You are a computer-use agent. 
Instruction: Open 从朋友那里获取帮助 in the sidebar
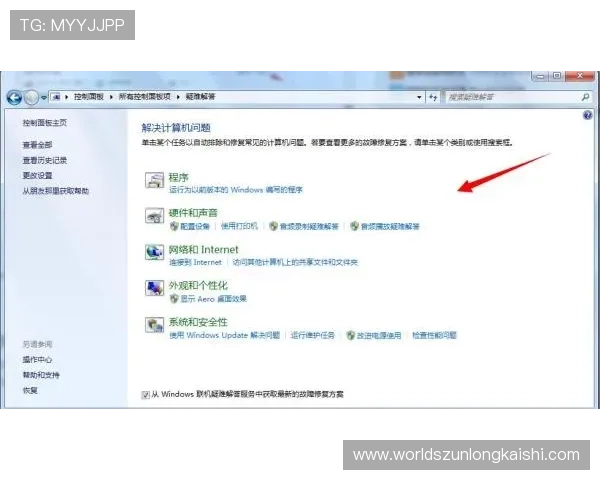(x=56, y=191)
